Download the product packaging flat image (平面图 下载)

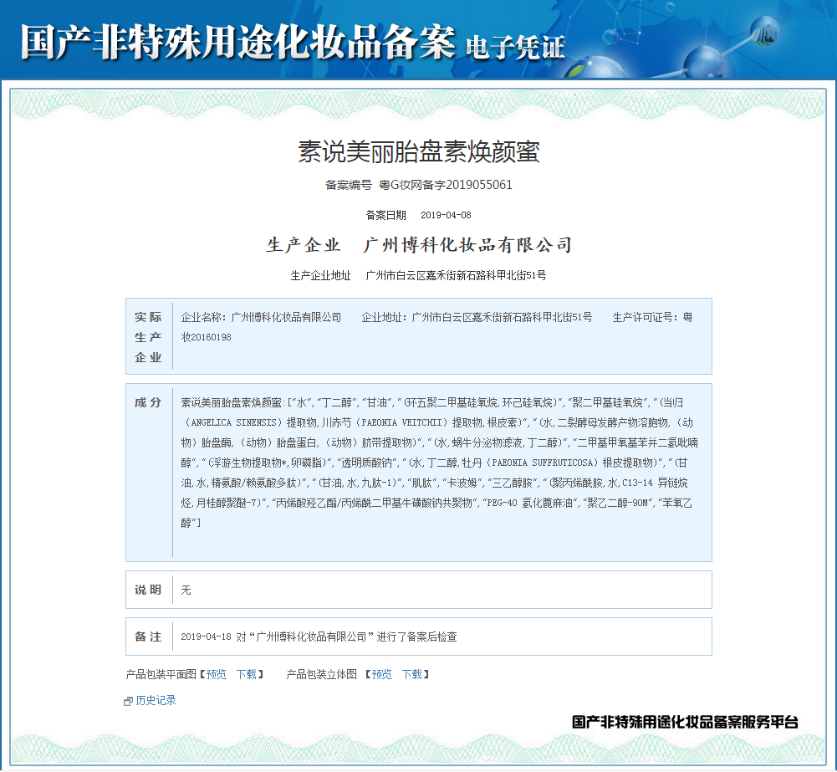[247, 674]
